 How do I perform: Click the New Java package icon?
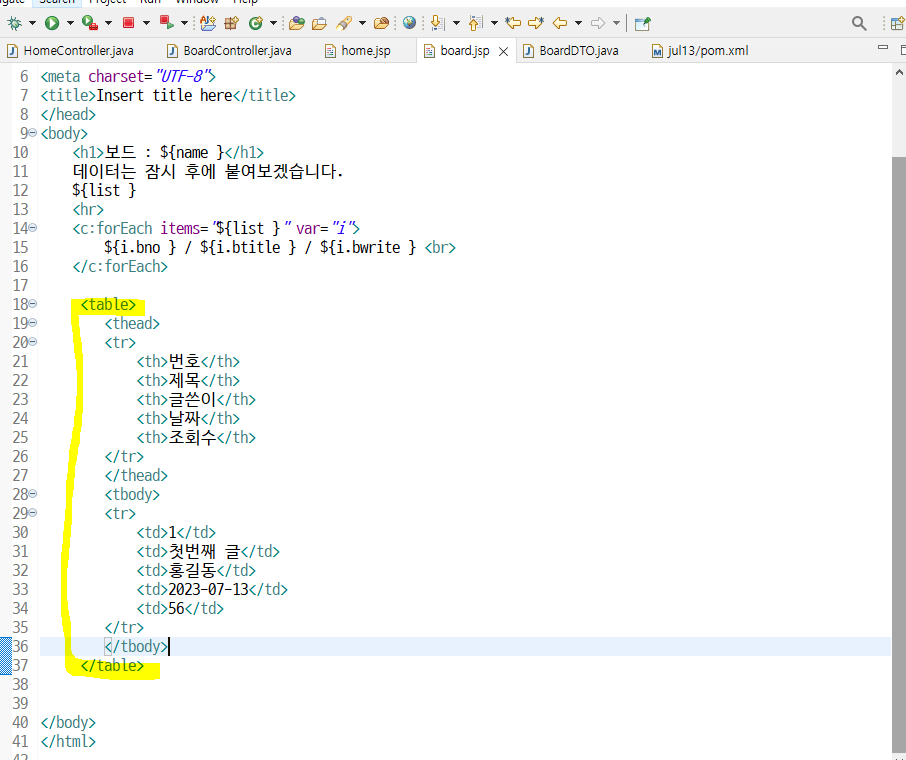pyautogui.click(x=232, y=23)
